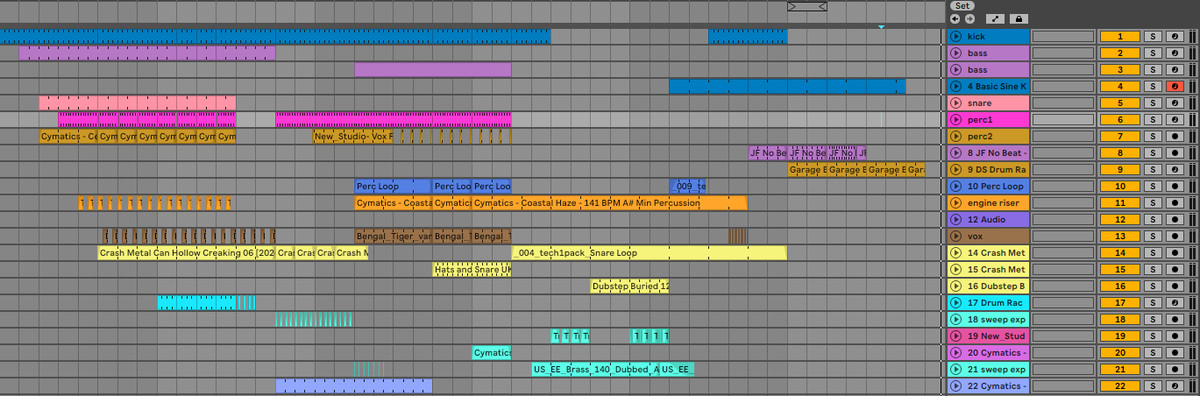The image size is (1200, 396).
Task: Select the New_Studio- Vox F clip
Action: pos(353,136)
